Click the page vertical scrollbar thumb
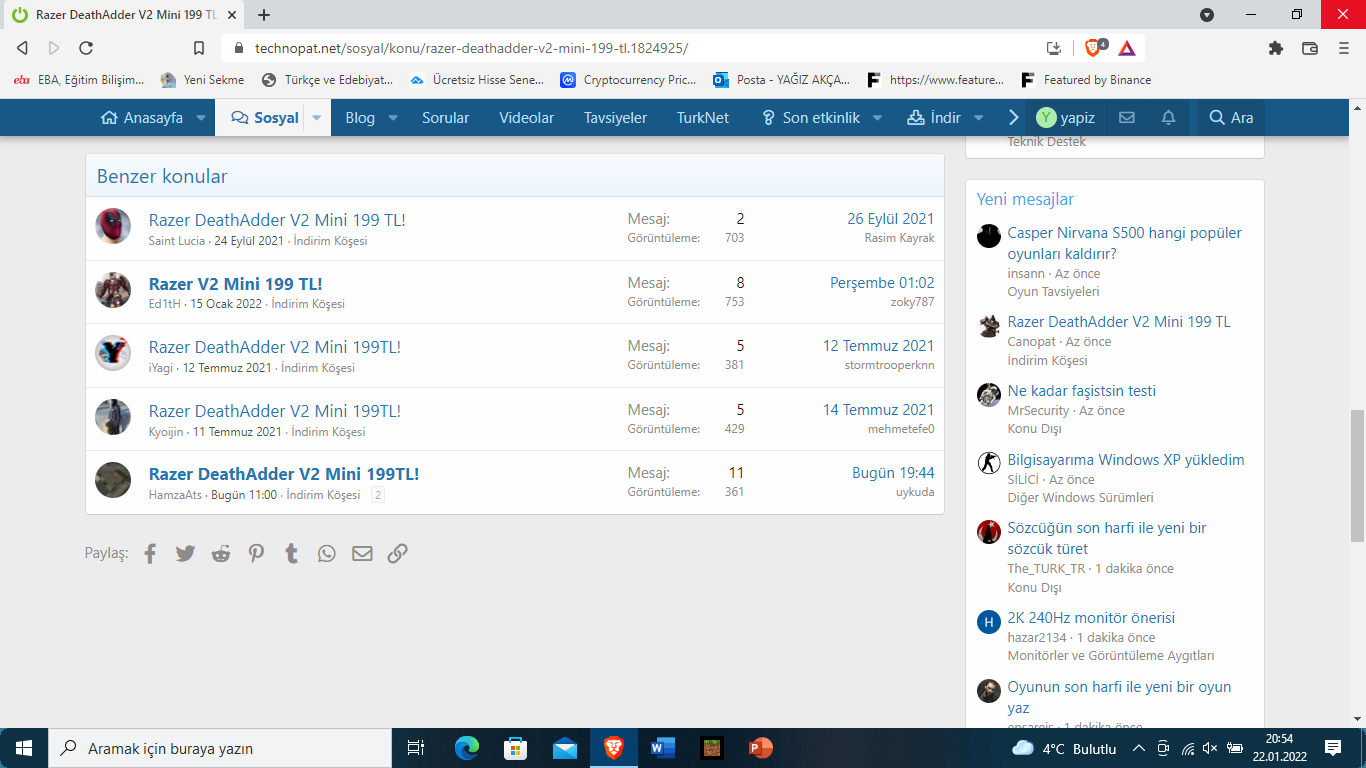This screenshot has width=1366, height=768. point(1357,475)
